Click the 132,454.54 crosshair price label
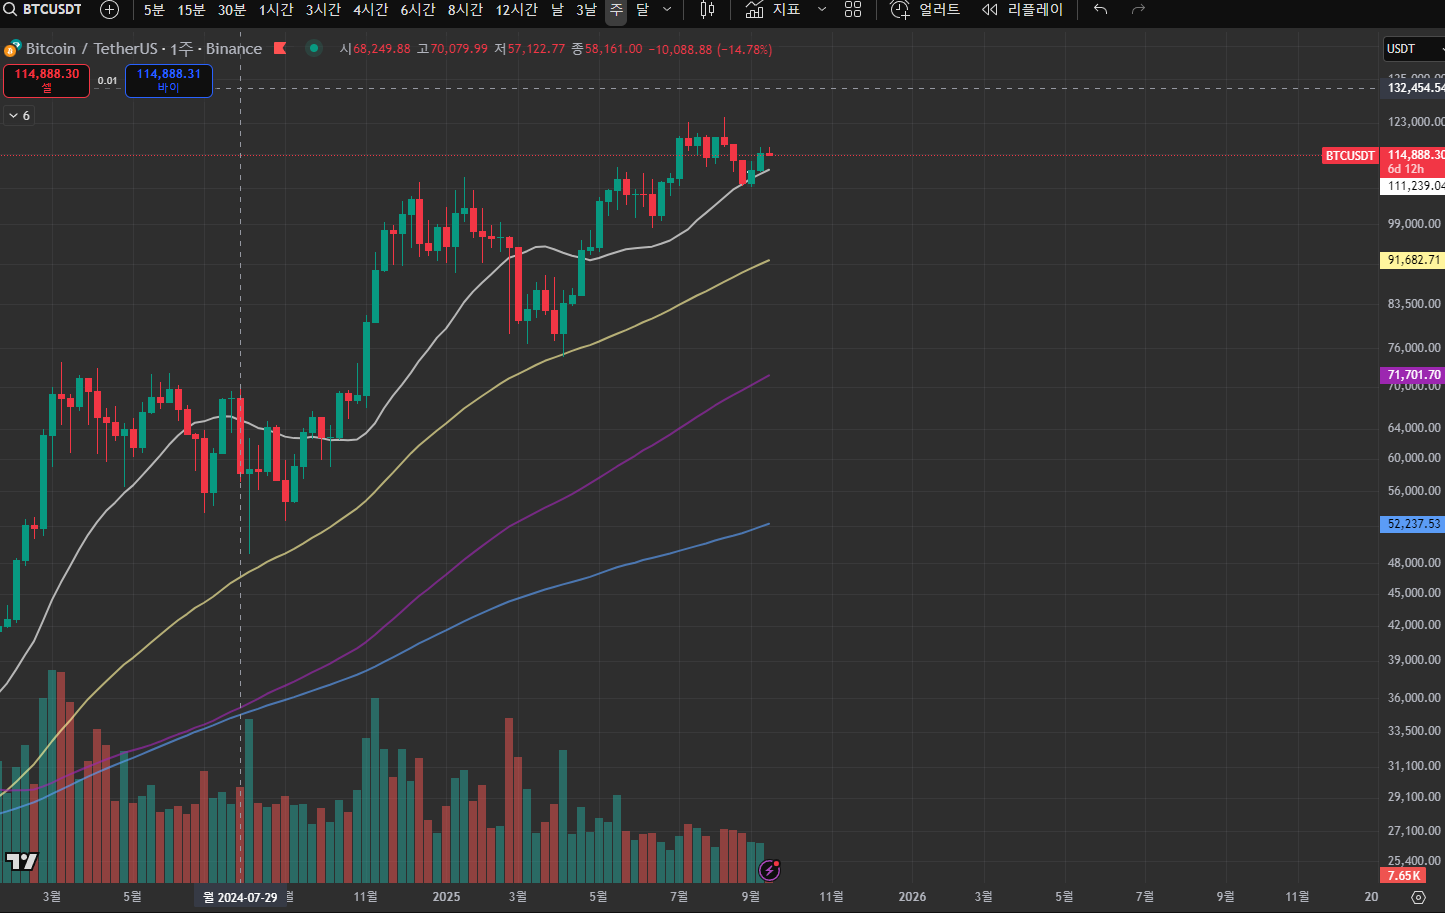Image resolution: width=1445 pixels, height=913 pixels. (x=1414, y=88)
